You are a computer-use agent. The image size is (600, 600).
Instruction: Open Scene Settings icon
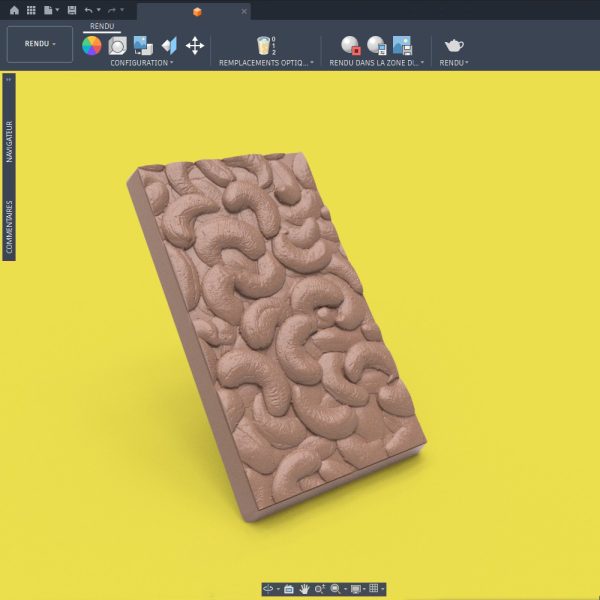pos(117,46)
